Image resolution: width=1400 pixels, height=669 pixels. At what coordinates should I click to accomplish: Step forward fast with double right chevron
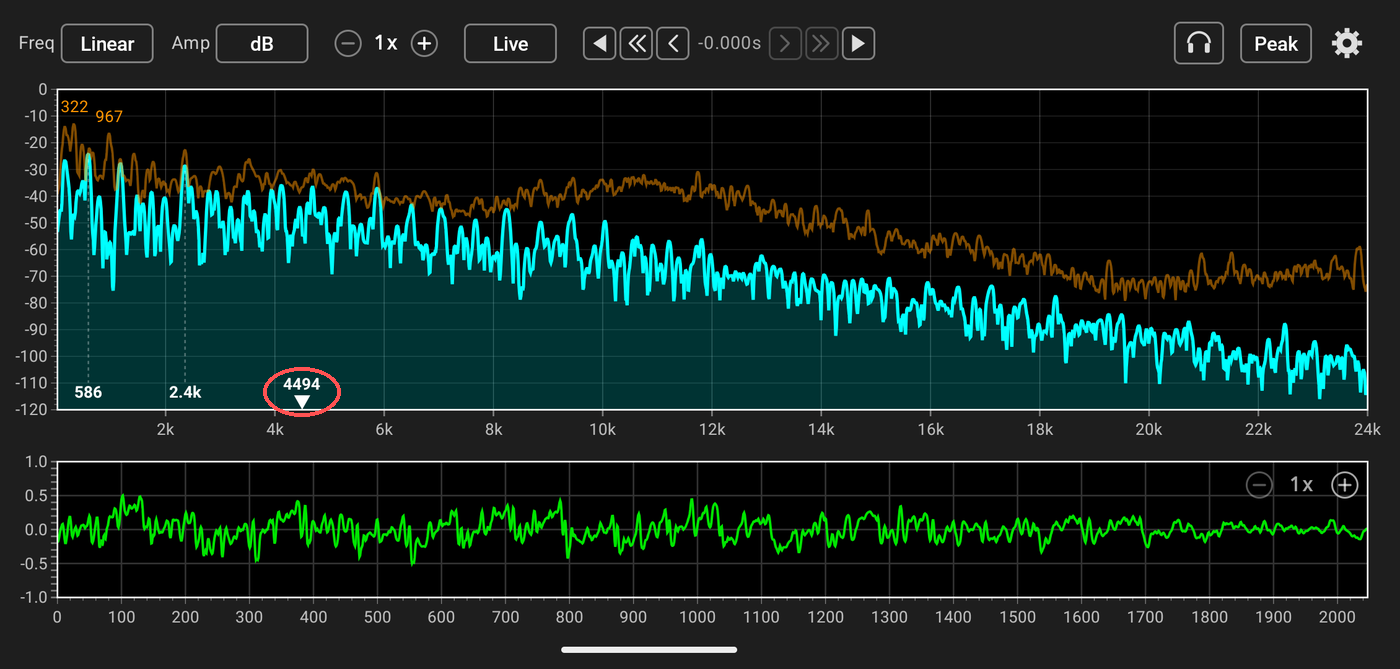click(x=822, y=43)
